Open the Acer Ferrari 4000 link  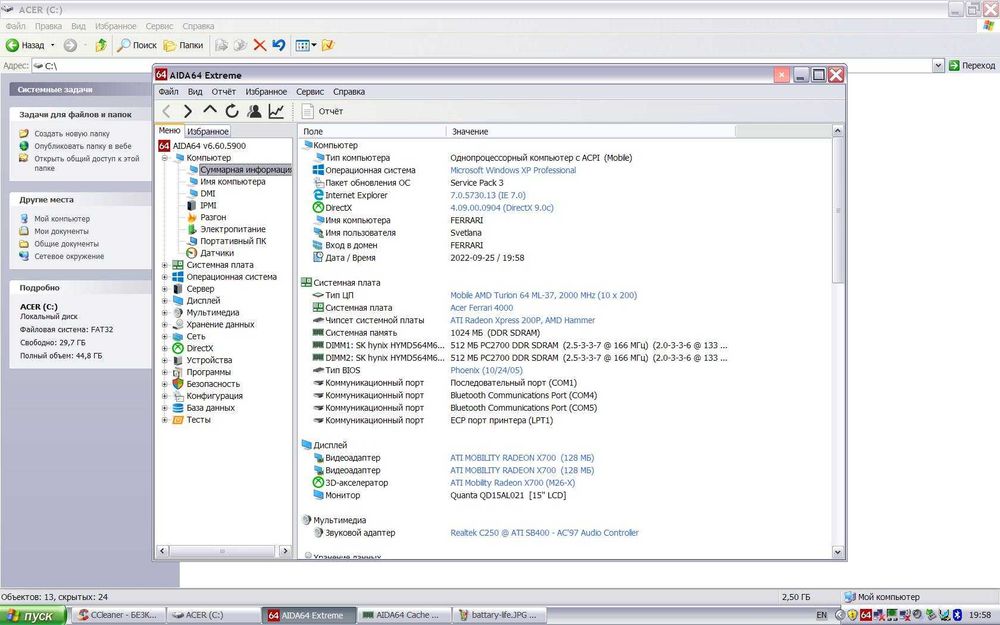point(482,307)
